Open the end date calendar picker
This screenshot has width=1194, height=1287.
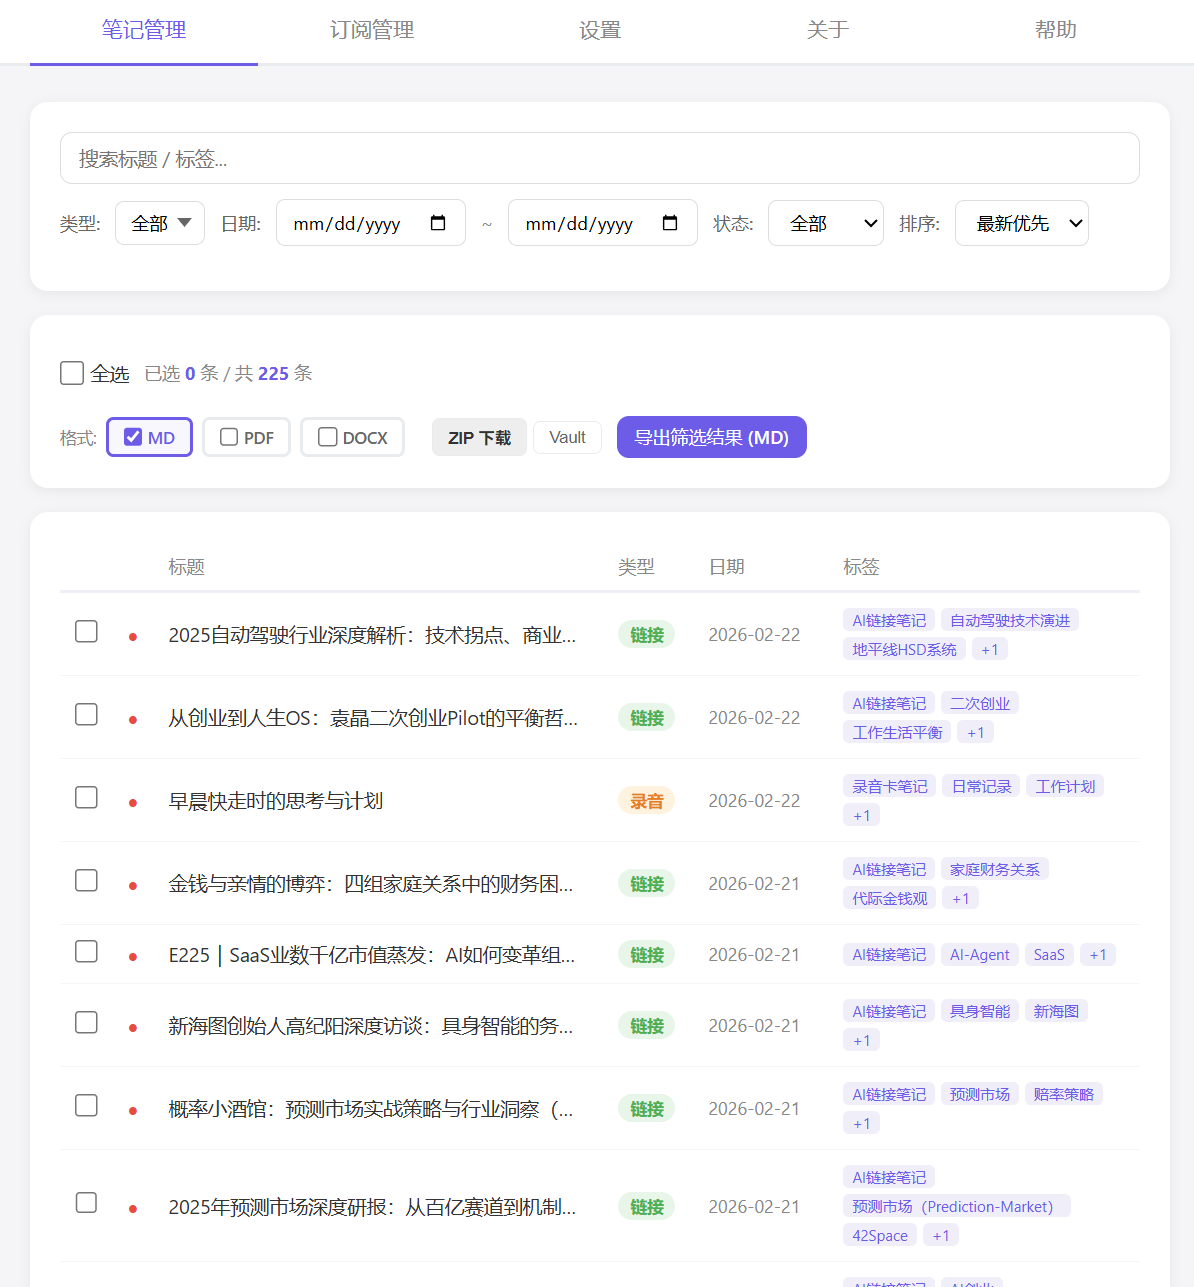[x=669, y=223]
